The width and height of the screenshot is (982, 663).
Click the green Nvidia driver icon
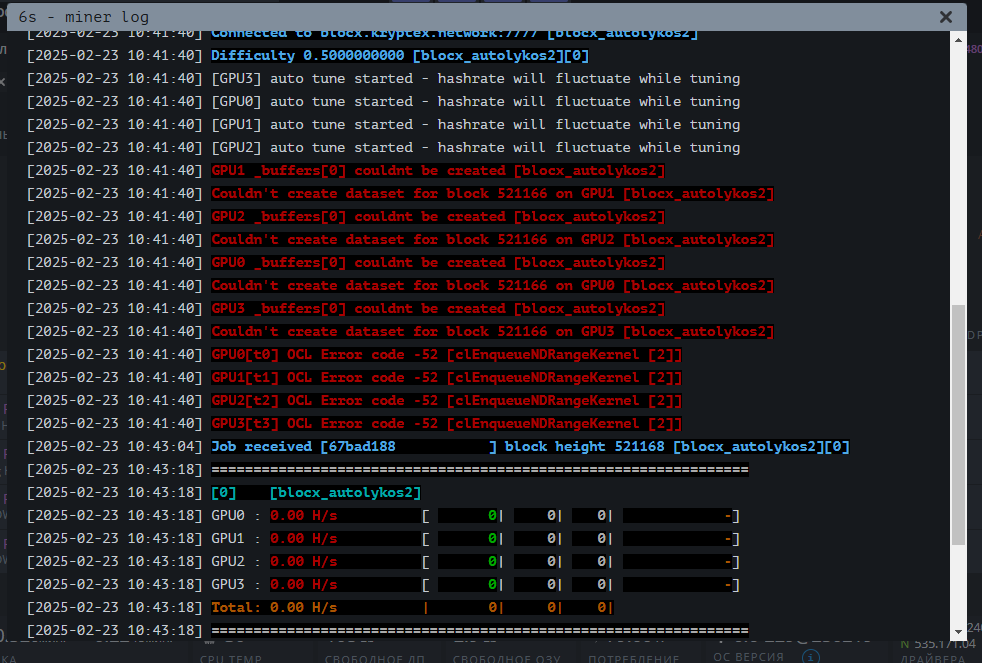(x=906, y=645)
